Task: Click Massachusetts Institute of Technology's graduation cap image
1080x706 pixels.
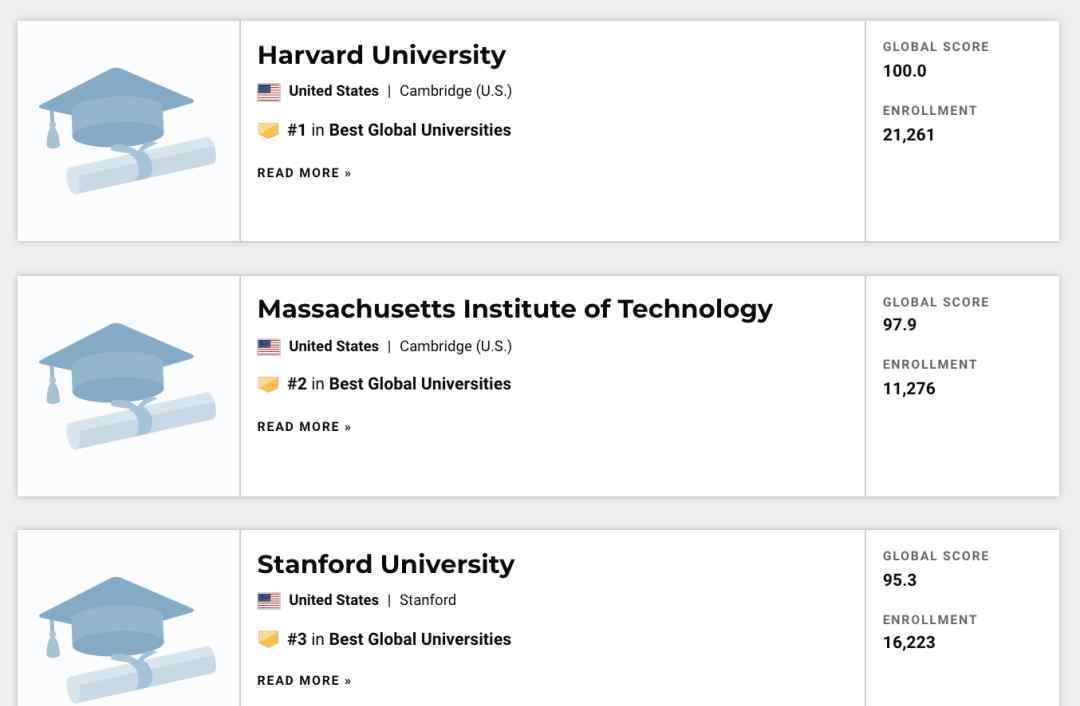Action: [x=127, y=386]
